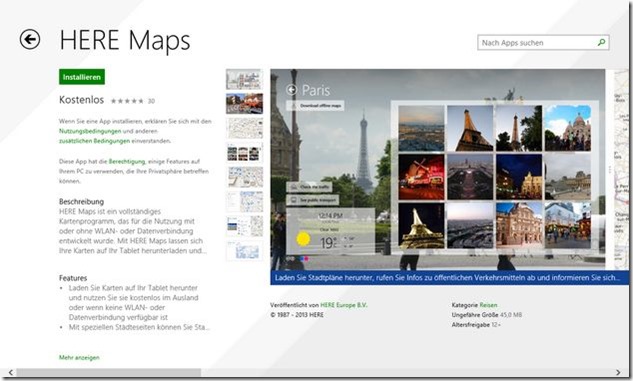633x381 pixels.
Task: Click the lit golden Eiffel Tower photo
Action: (421, 225)
